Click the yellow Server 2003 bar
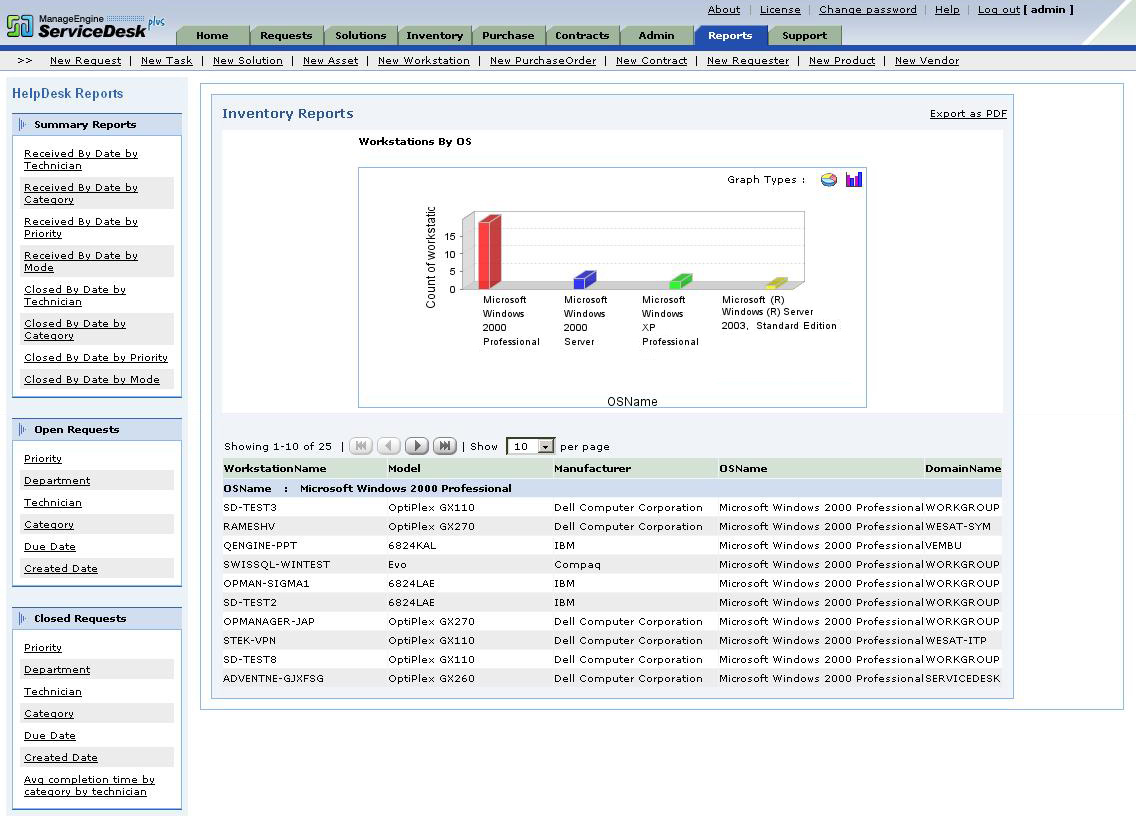 [x=776, y=283]
